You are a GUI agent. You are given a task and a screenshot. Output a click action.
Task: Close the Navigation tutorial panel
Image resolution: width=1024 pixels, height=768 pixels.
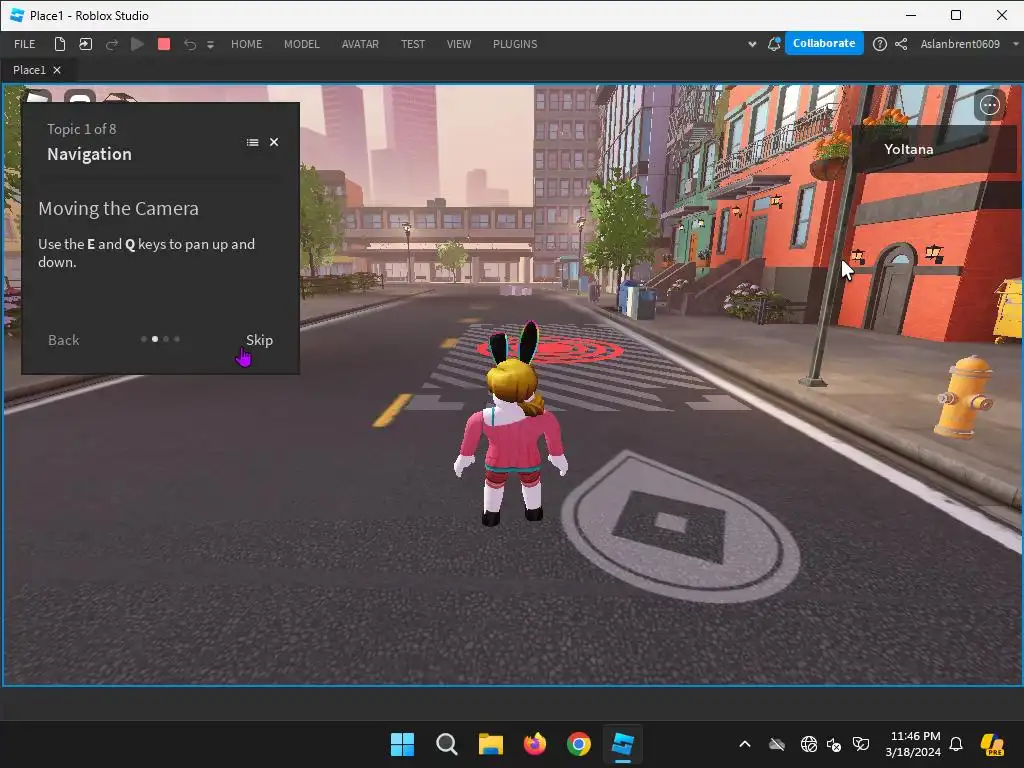point(274,142)
